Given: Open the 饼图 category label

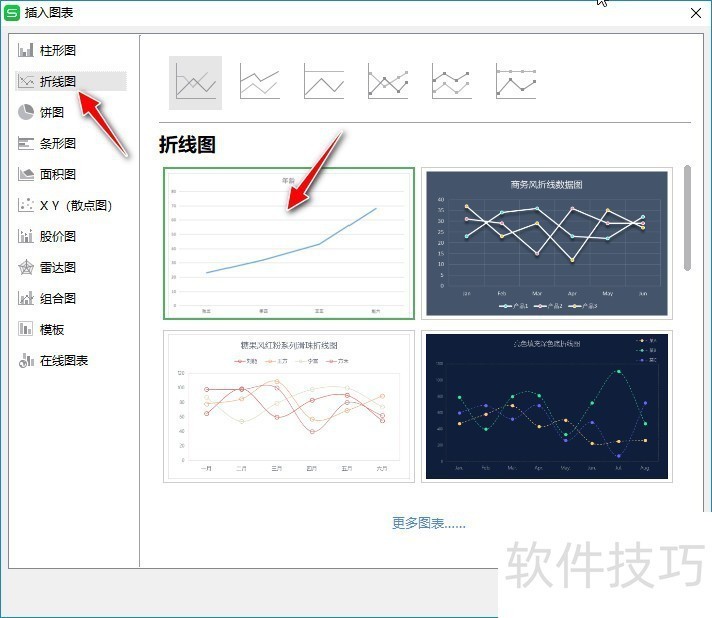Looking at the screenshot, I should (x=52, y=113).
